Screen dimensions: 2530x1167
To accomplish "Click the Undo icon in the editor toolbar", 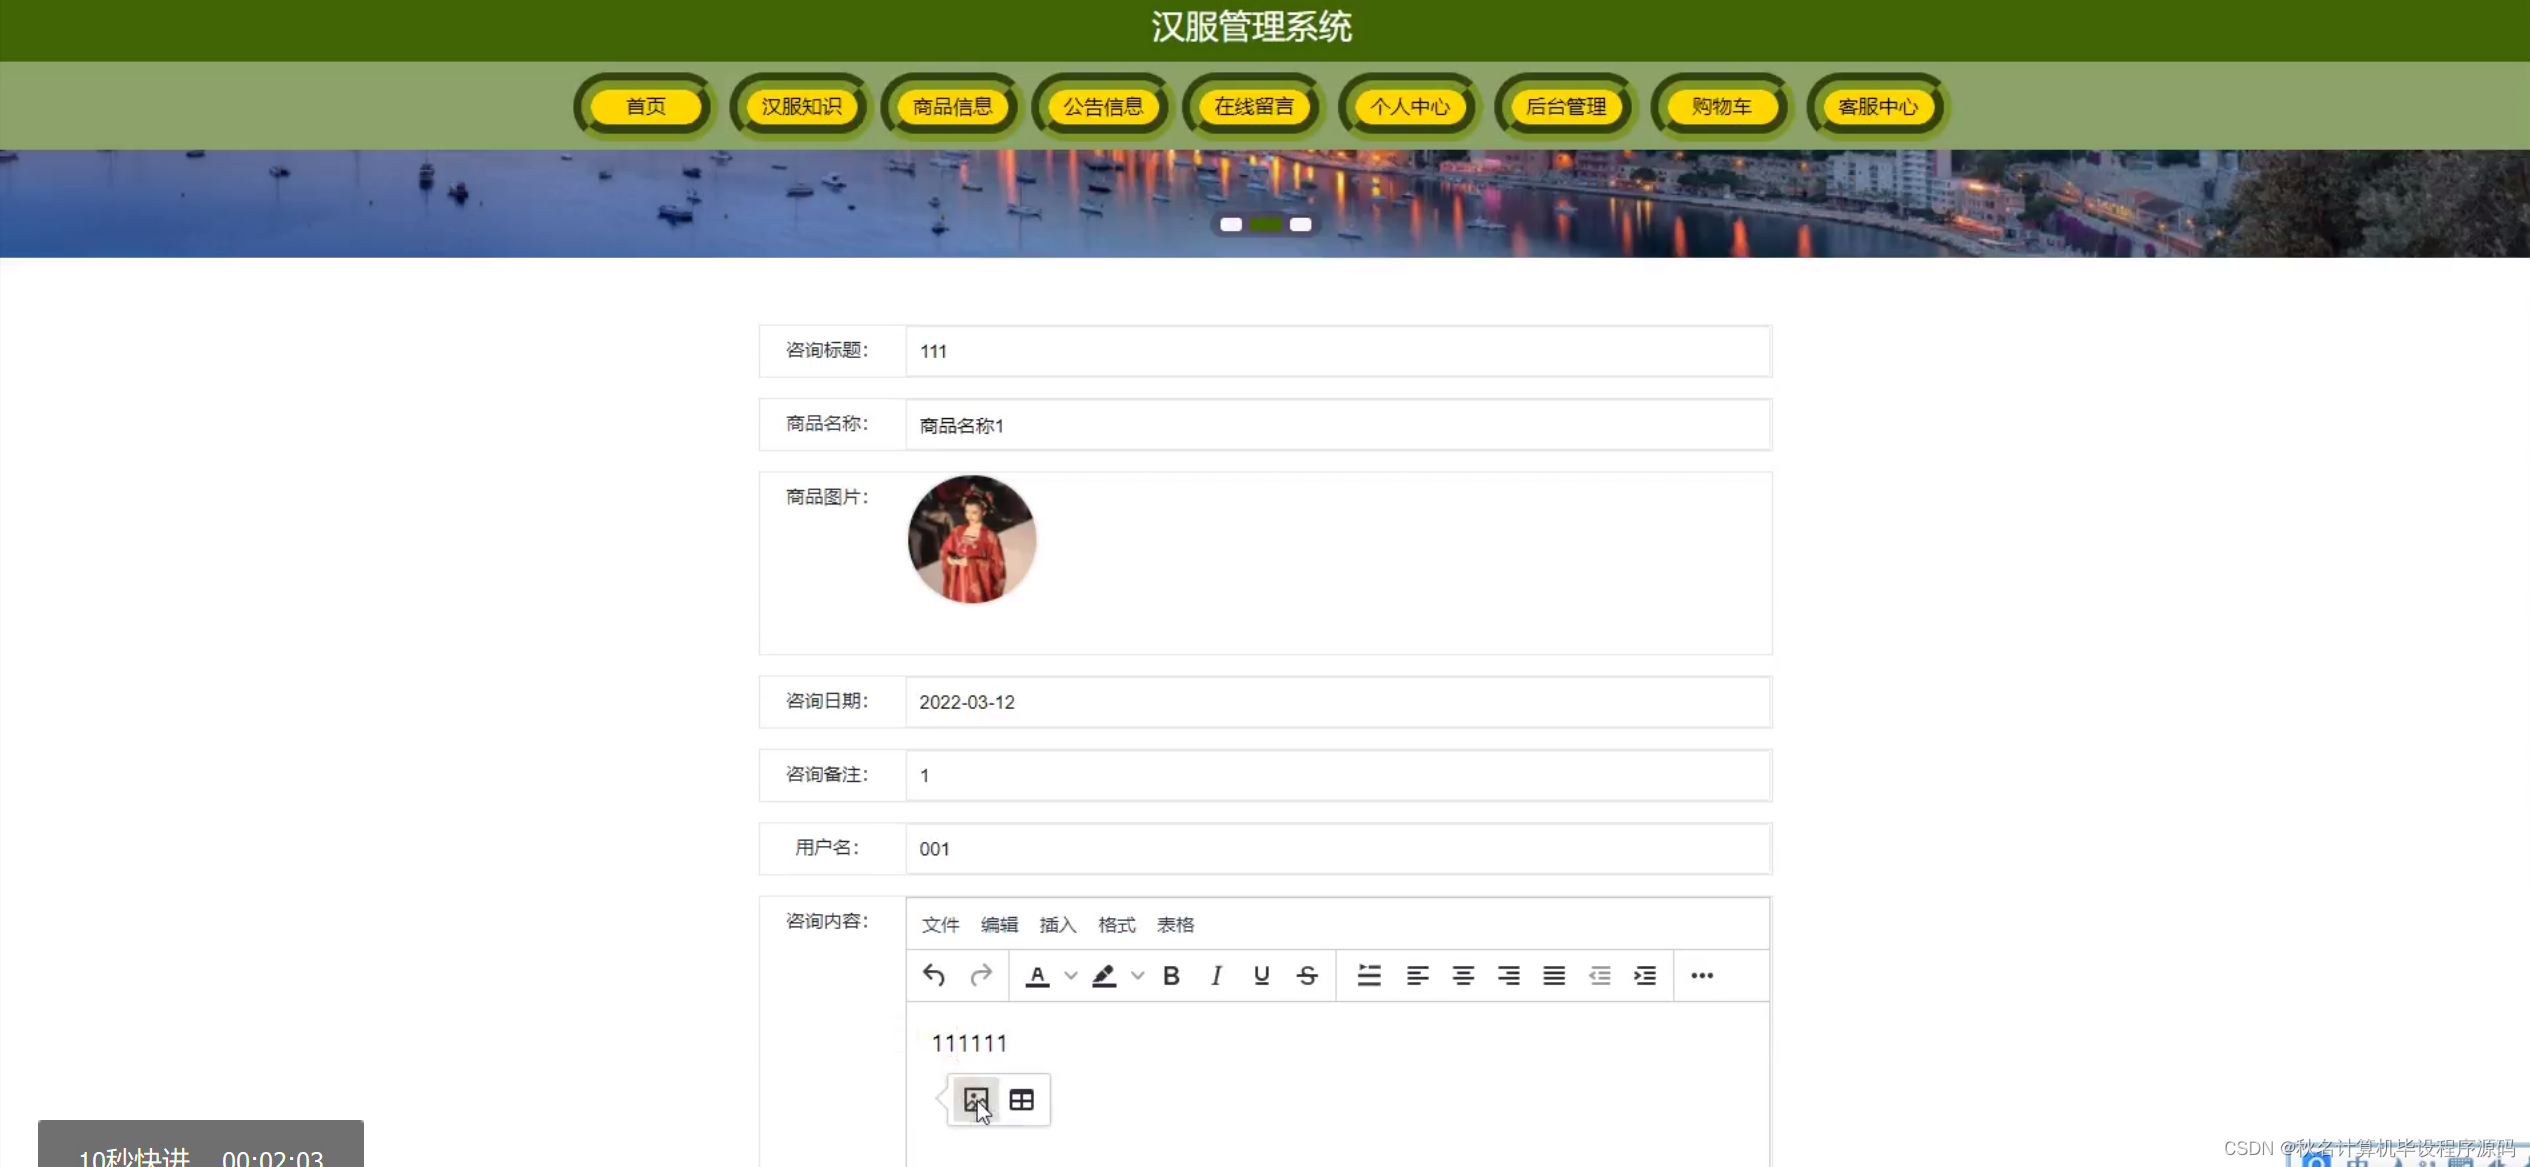I will 932,975.
